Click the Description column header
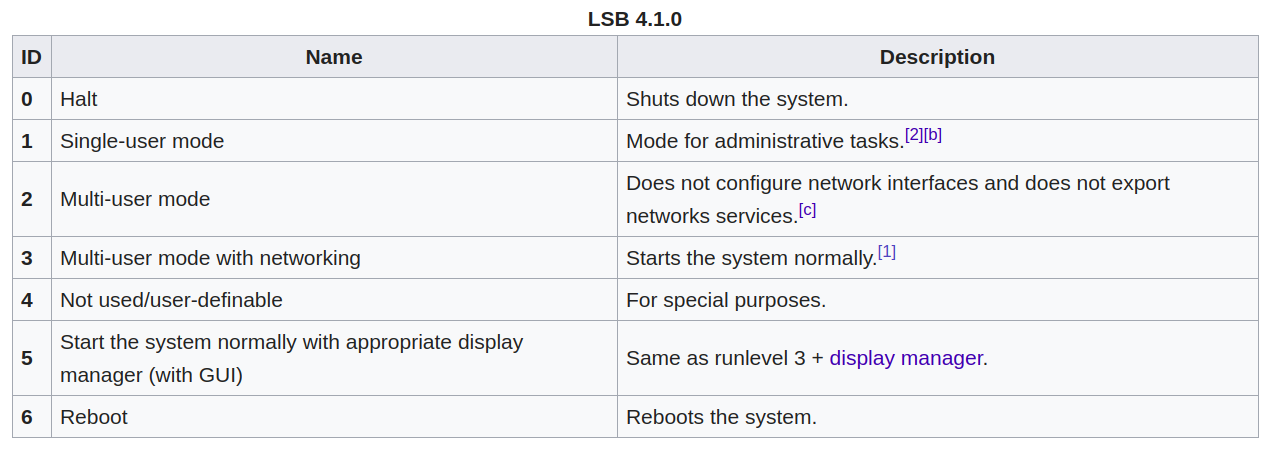 (x=937, y=57)
